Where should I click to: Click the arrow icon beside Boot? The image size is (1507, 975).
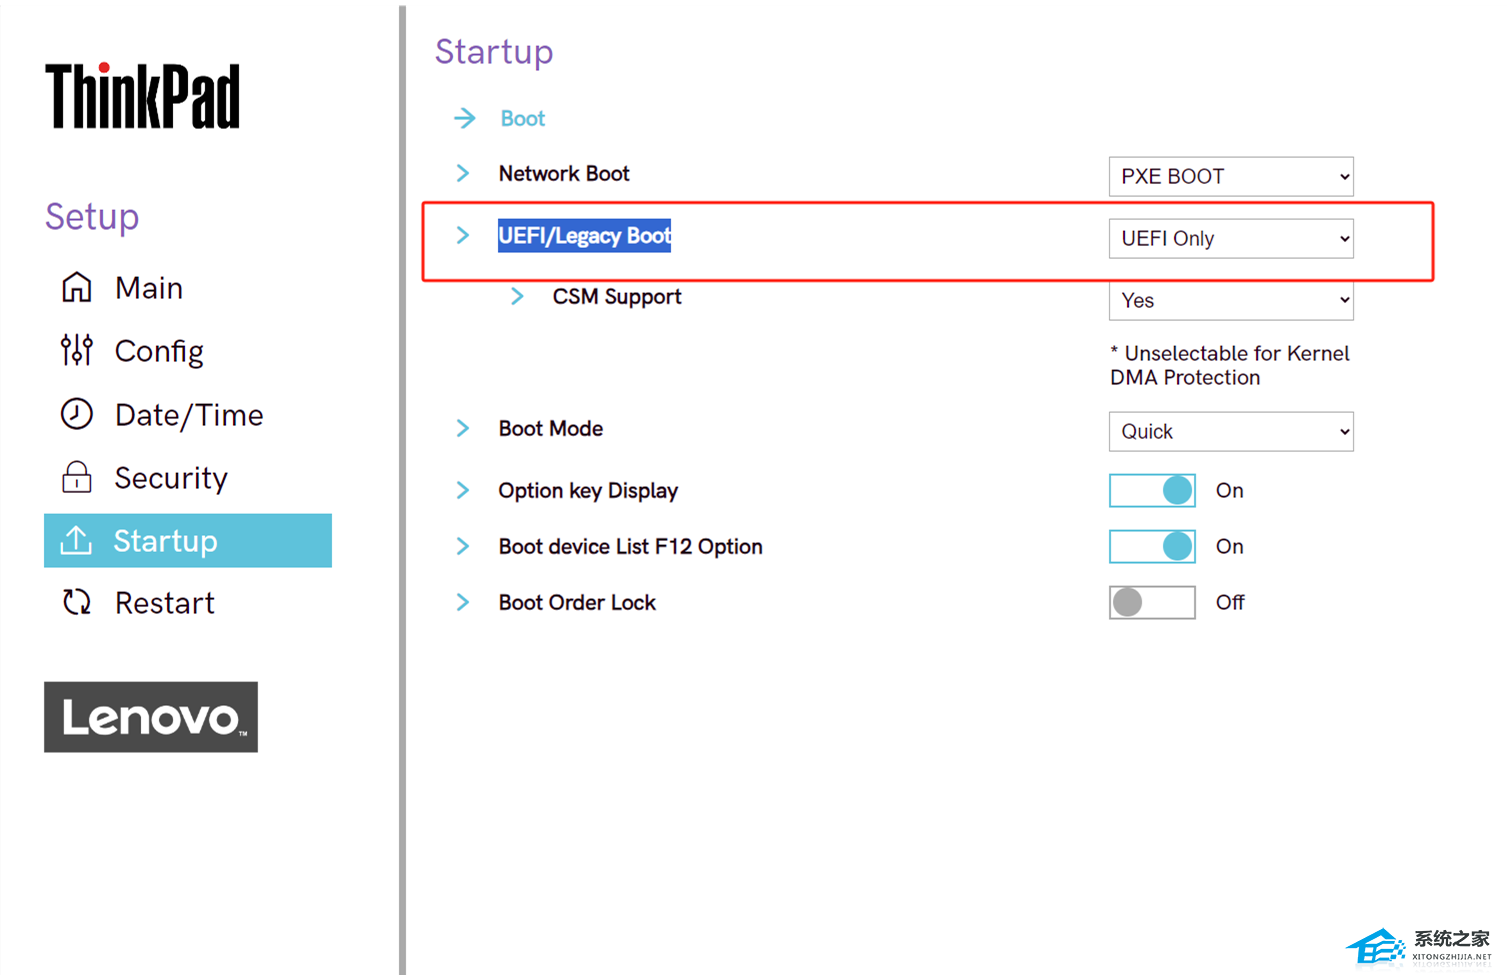[465, 118]
